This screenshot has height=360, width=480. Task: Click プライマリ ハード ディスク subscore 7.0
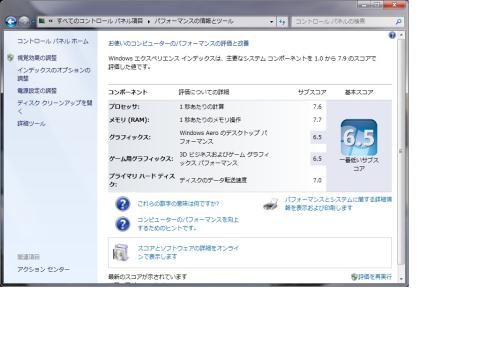(x=317, y=180)
